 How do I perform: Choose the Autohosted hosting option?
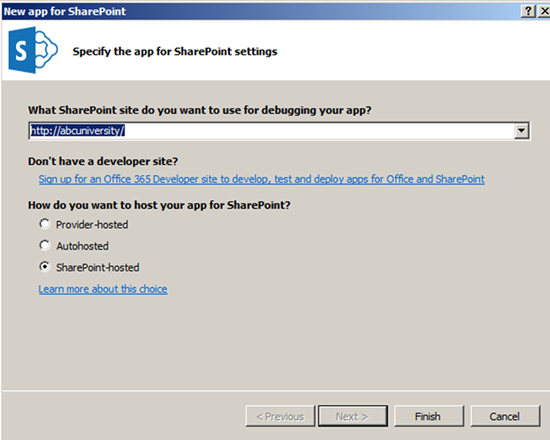[45, 245]
